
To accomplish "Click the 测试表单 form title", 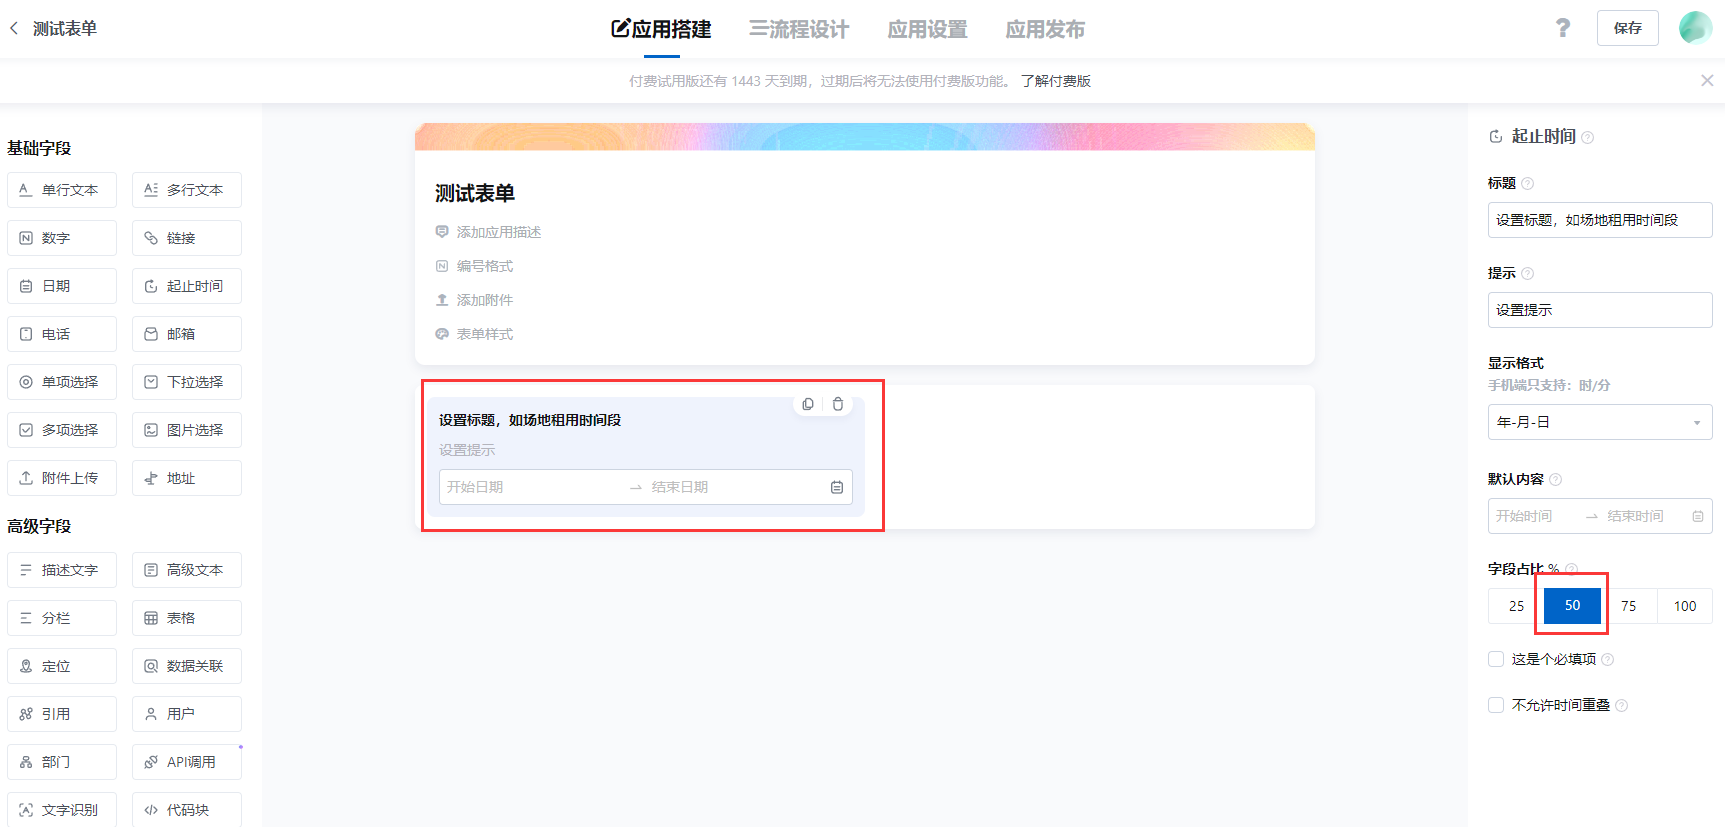I will pyautogui.click(x=475, y=193).
